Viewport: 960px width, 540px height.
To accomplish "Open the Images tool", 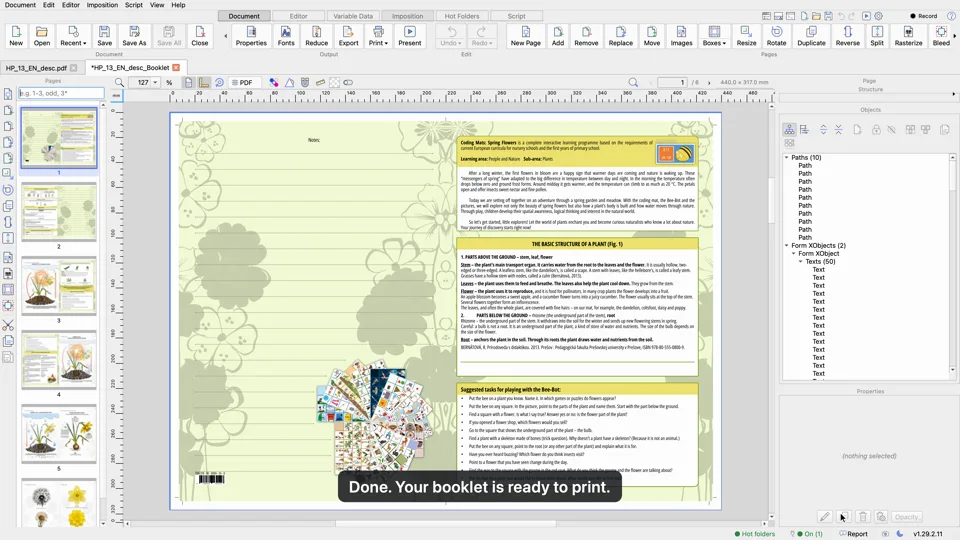I will point(681,36).
